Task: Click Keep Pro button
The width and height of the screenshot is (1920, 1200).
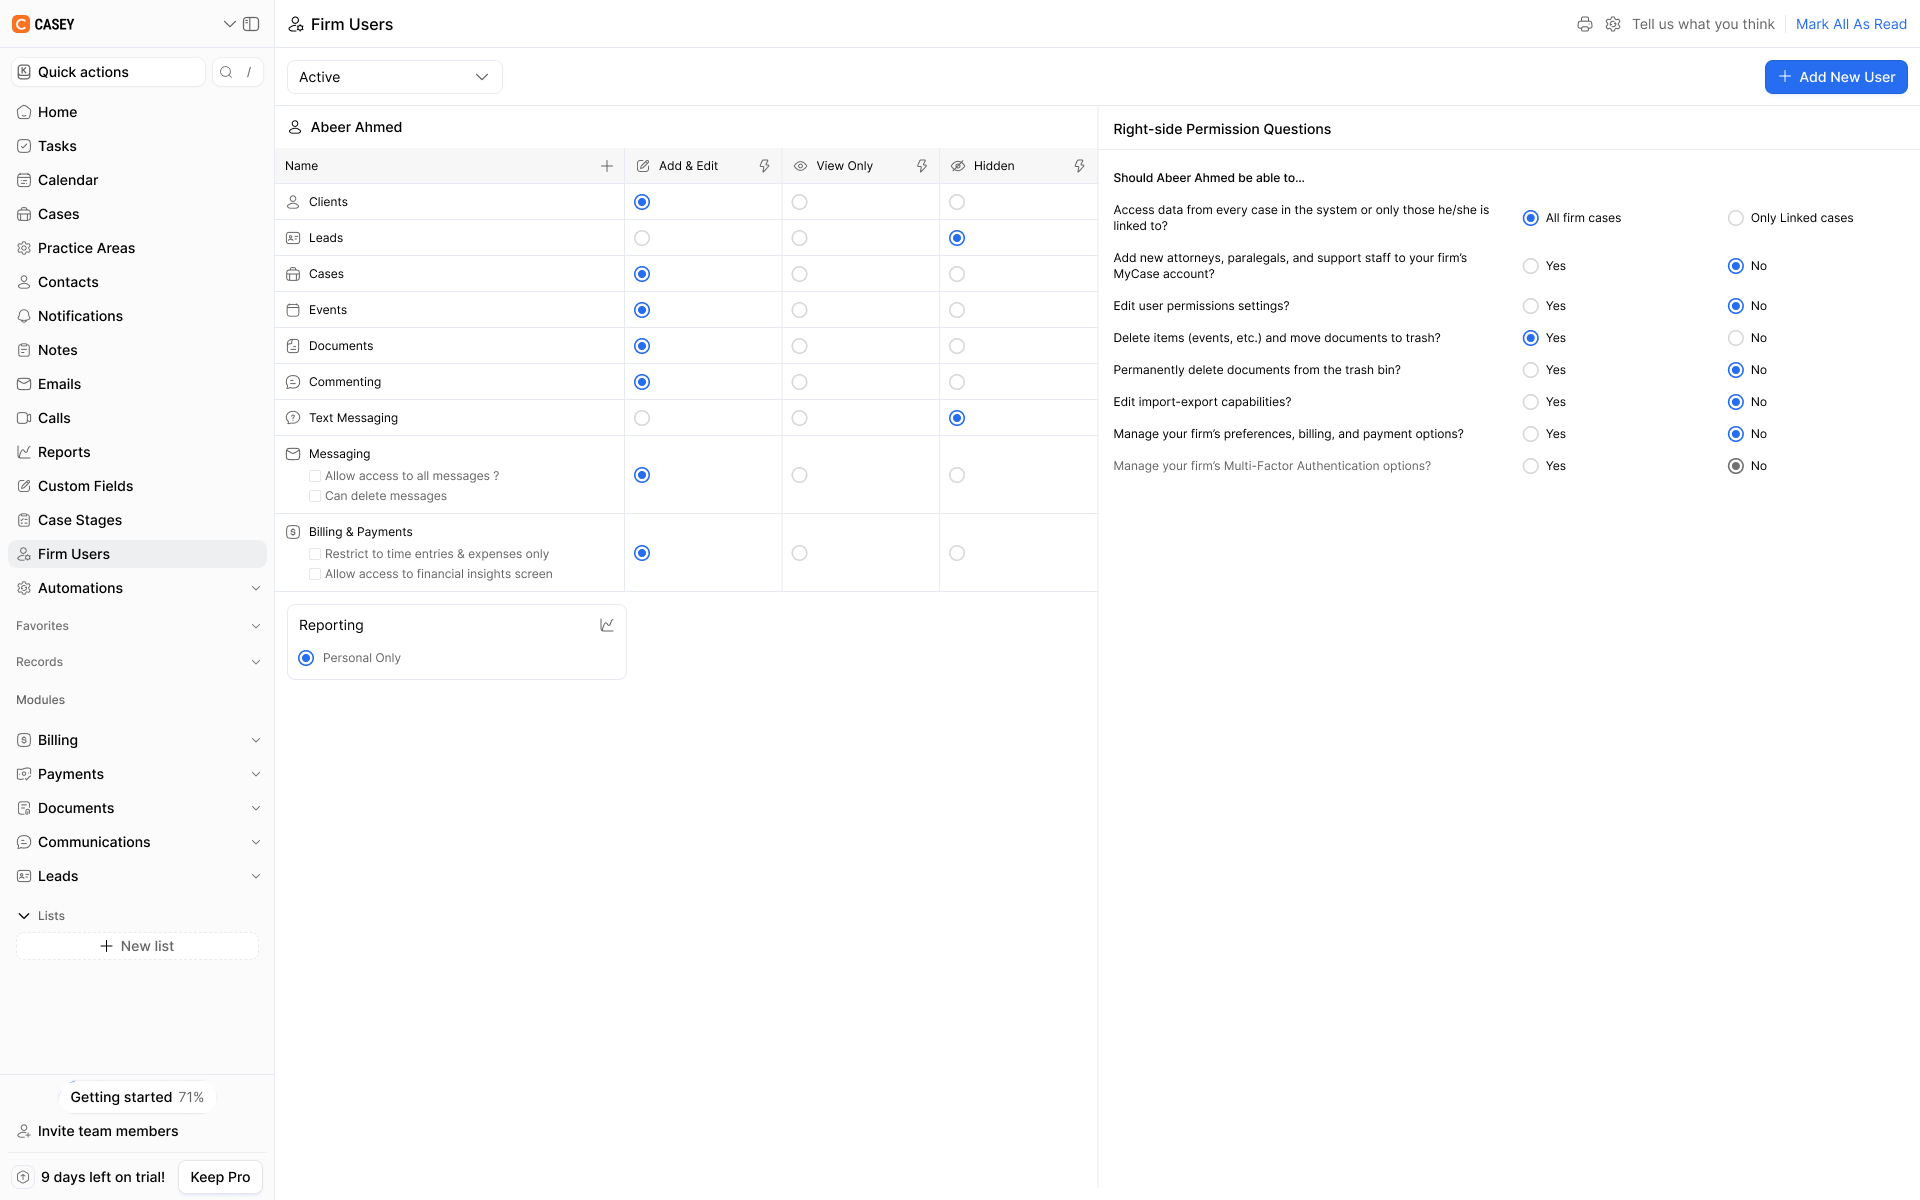Action: click(220, 1177)
